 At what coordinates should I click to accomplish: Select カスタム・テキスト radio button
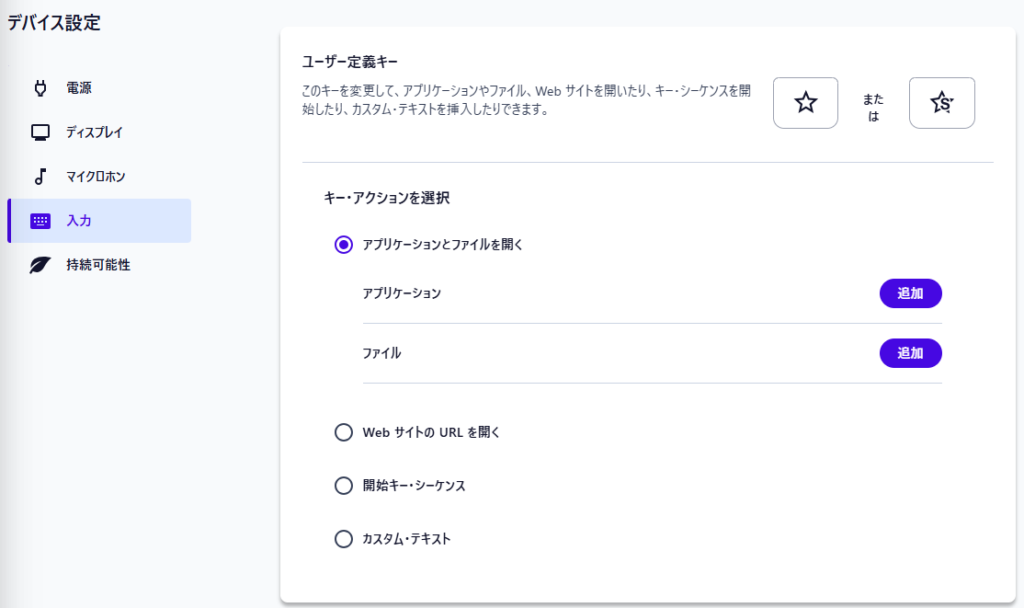[344, 539]
